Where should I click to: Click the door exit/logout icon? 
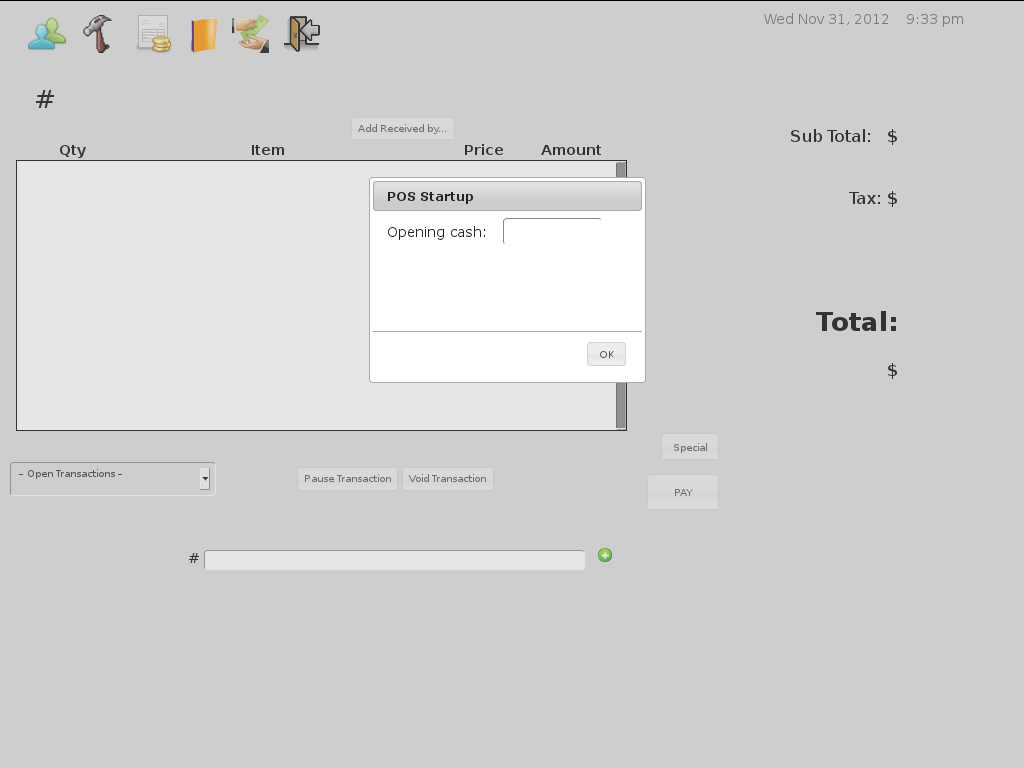coord(302,34)
